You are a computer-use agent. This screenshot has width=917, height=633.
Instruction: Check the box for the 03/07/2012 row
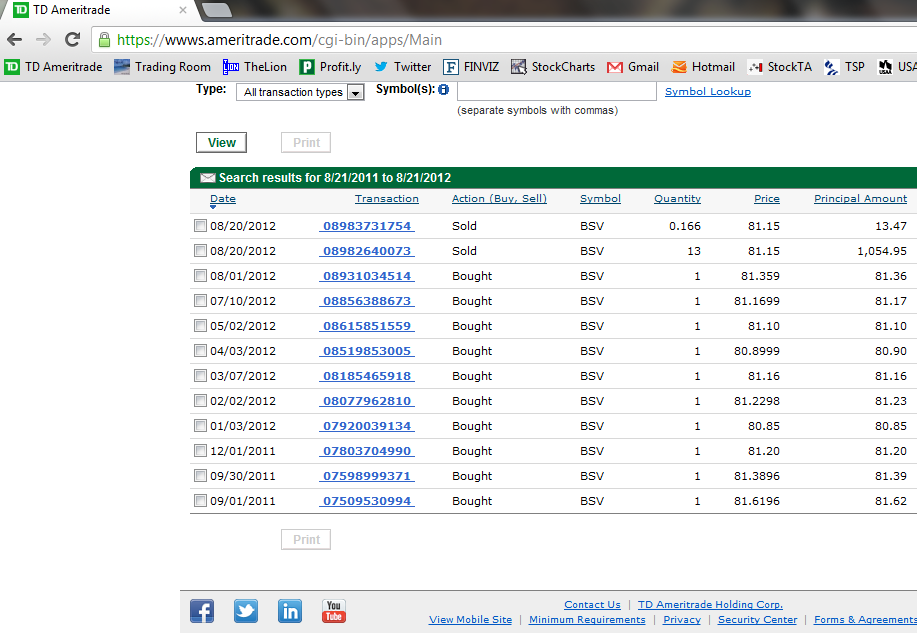[200, 376]
